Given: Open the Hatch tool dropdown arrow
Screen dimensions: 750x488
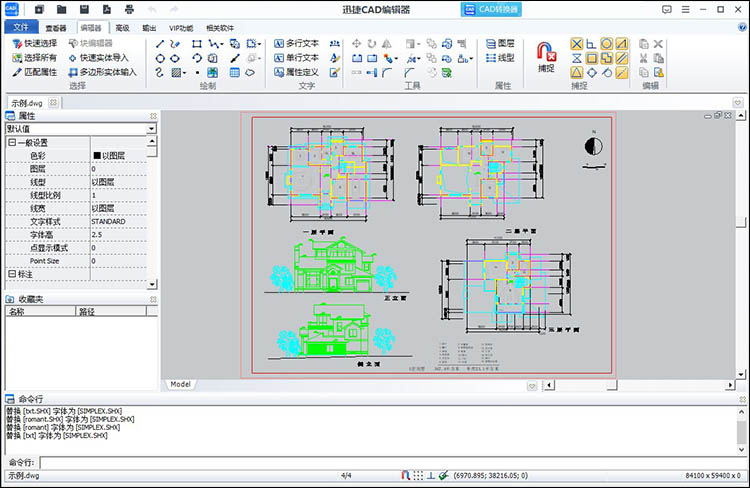Looking at the screenshot, I should coord(184,73).
